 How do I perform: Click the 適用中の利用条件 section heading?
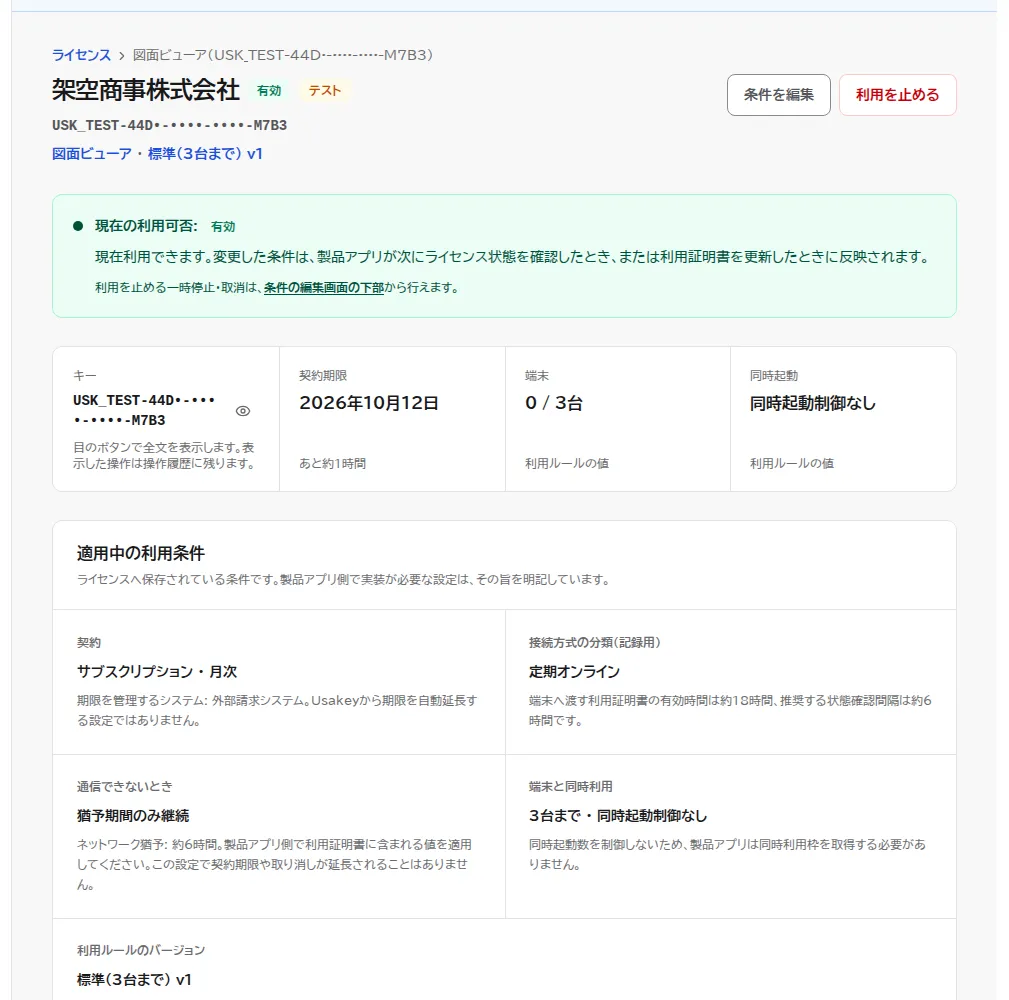(141, 553)
